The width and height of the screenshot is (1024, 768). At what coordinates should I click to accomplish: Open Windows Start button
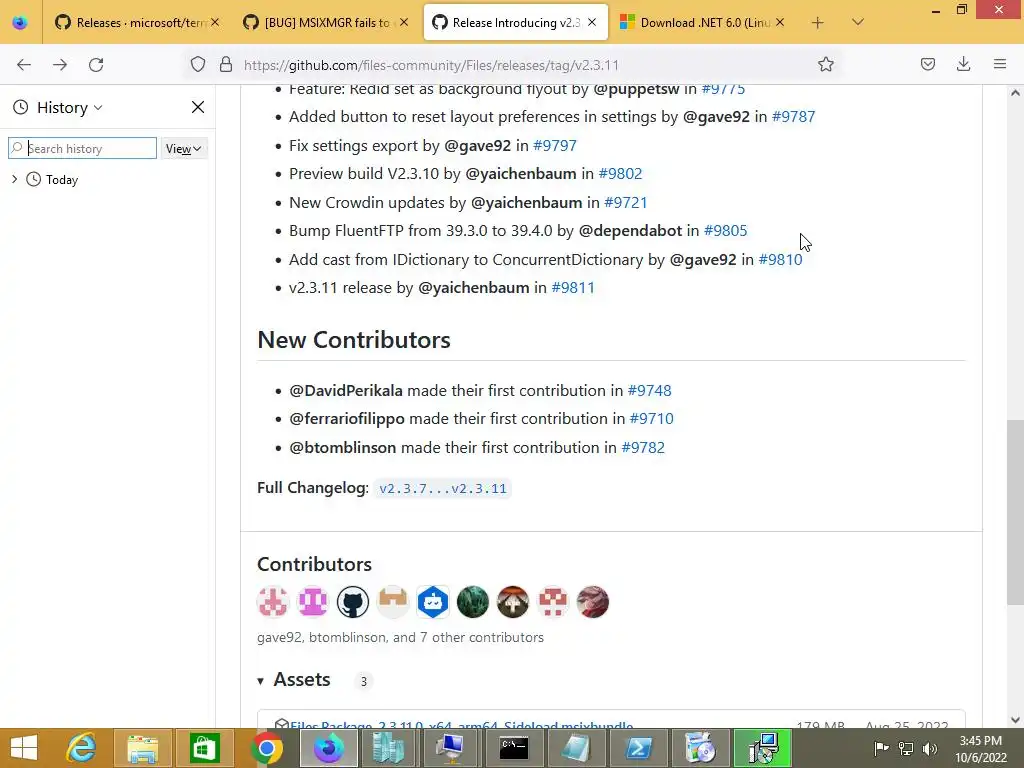(x=24, y=748)
